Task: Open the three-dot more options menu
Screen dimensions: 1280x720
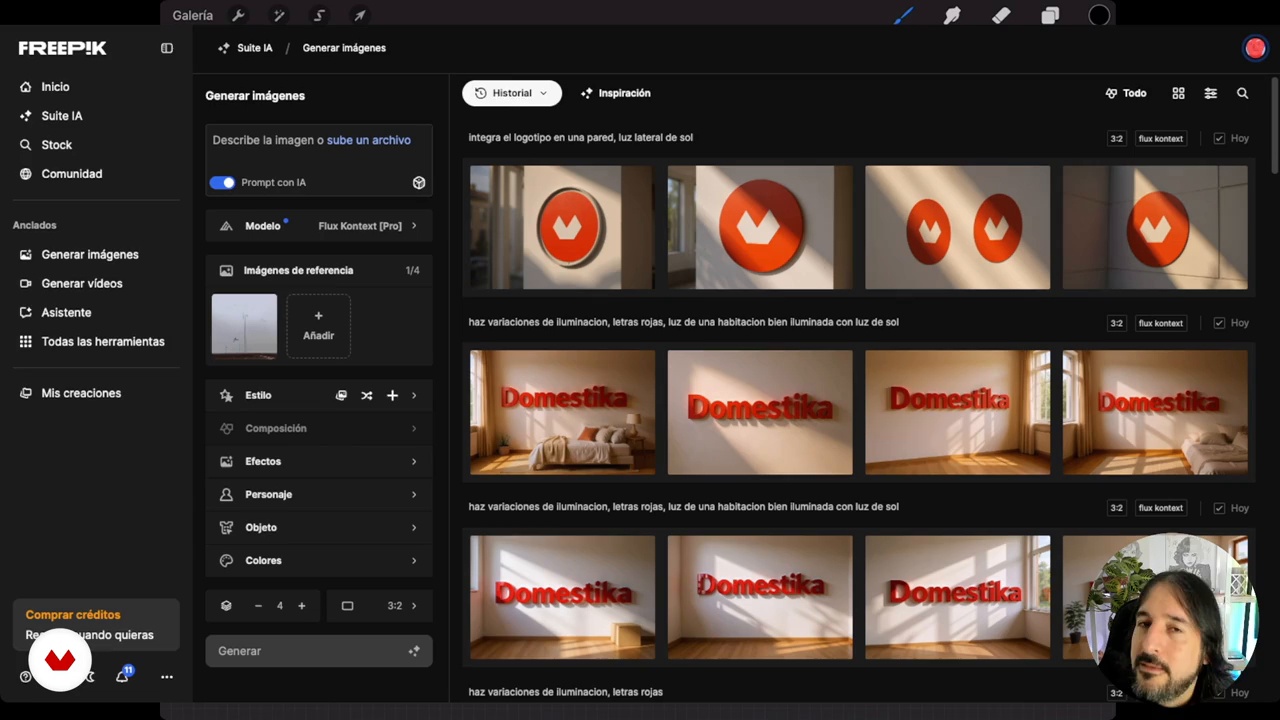Action: click(x=167, y=677)
